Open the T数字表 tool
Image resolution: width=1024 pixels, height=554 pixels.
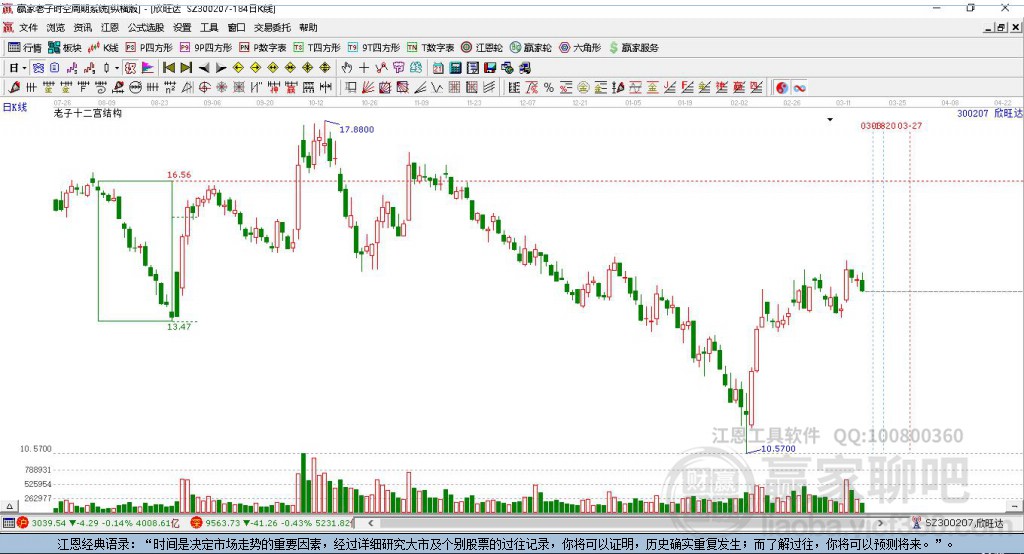[430, 48]
